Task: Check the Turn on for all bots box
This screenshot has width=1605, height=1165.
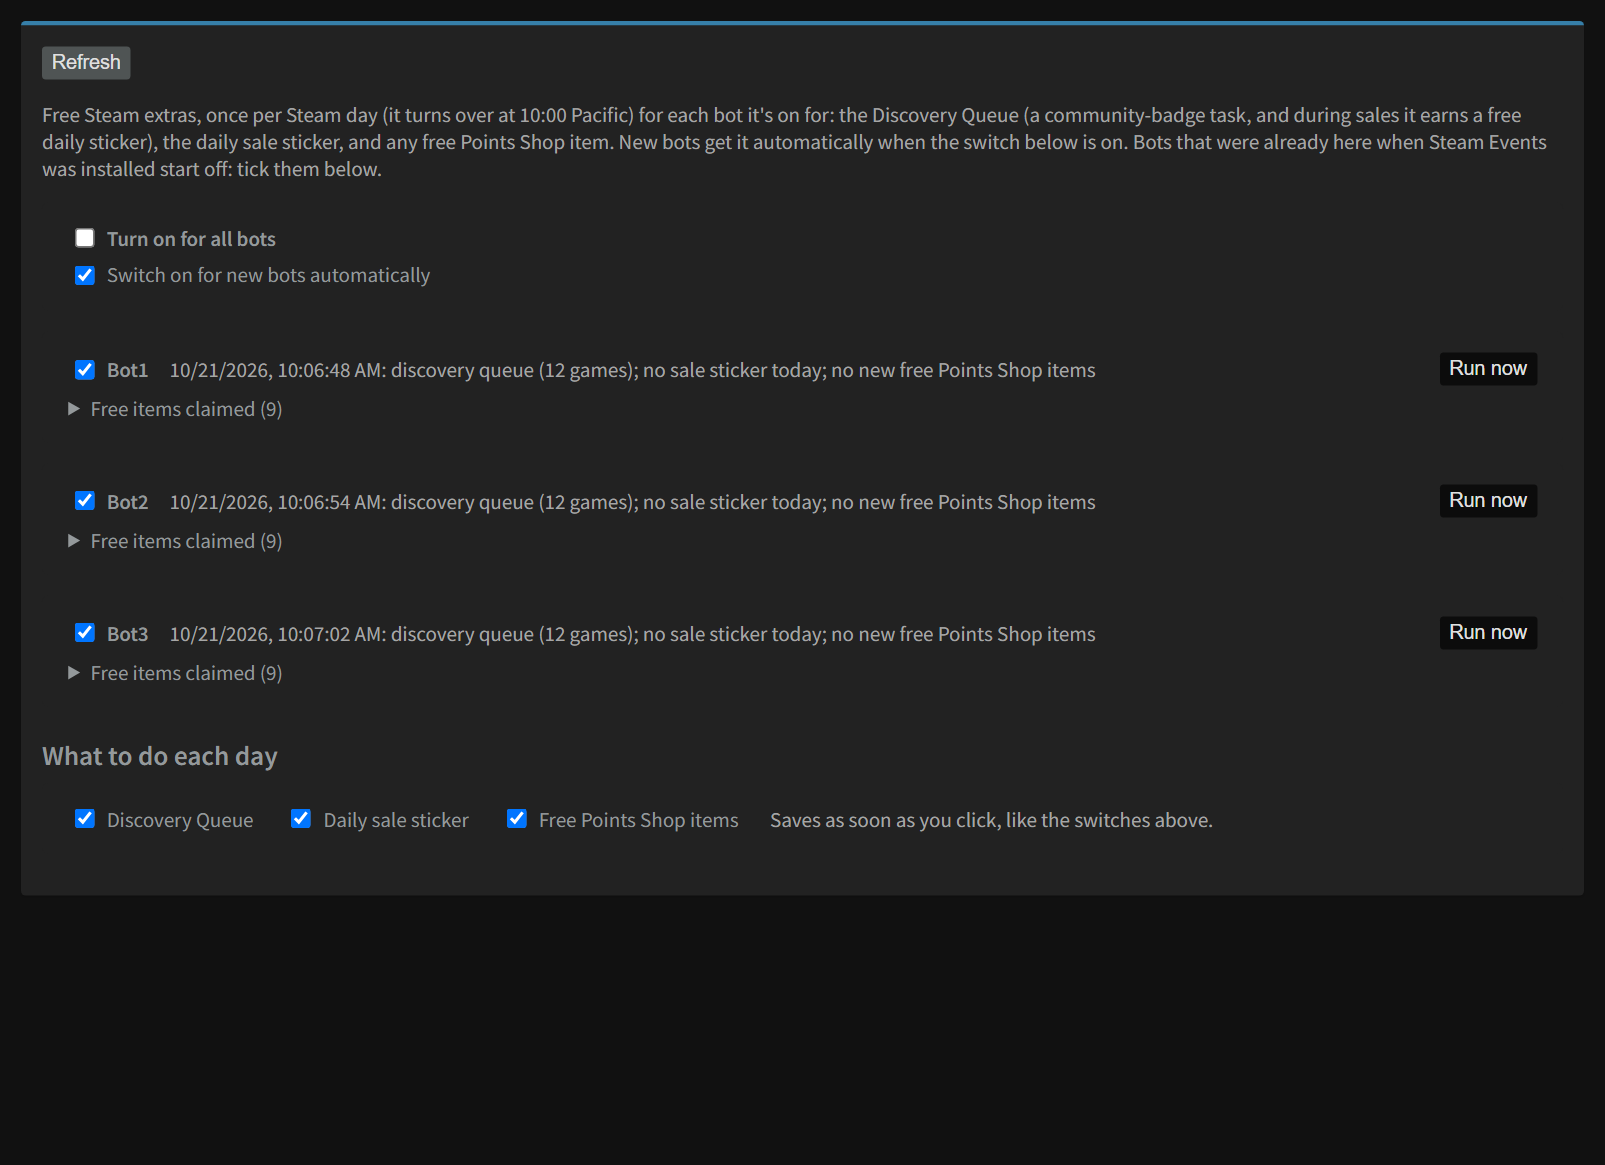Action: pyautogui.click(x=85, y=238)
